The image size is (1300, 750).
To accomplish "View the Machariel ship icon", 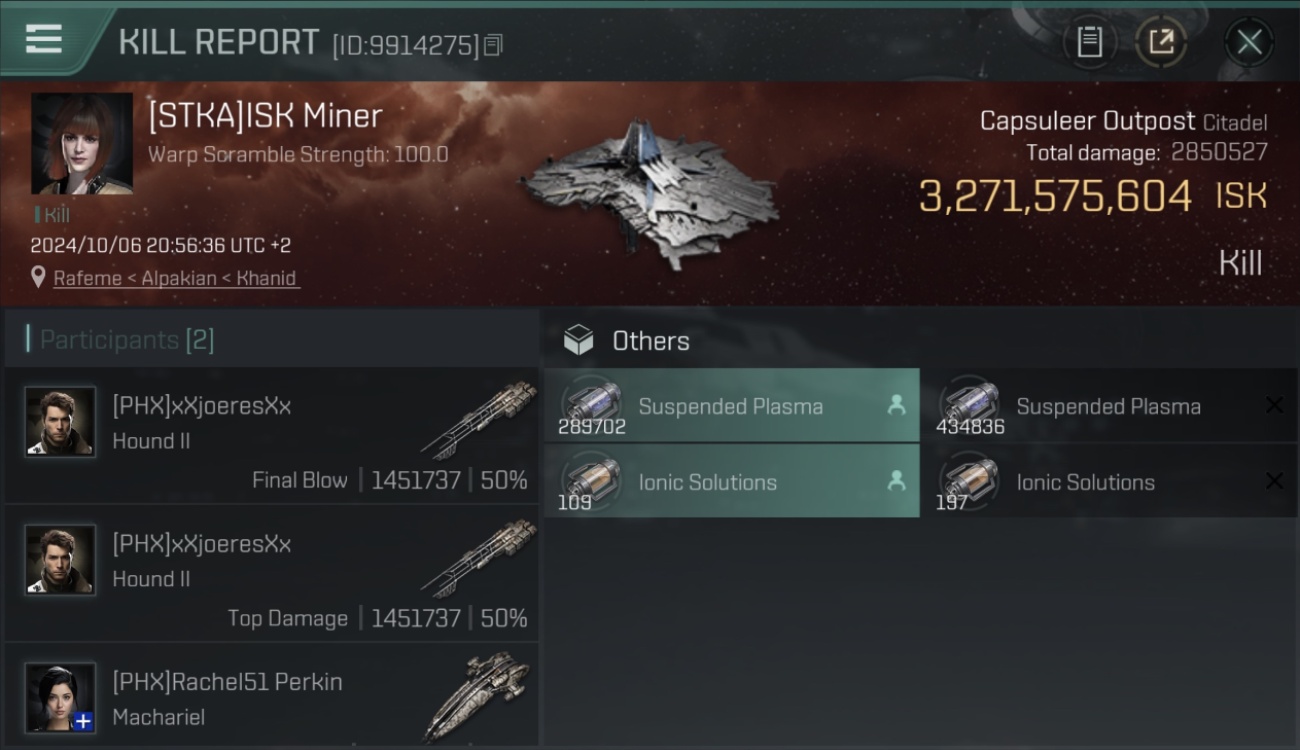I will click(476, 697).
